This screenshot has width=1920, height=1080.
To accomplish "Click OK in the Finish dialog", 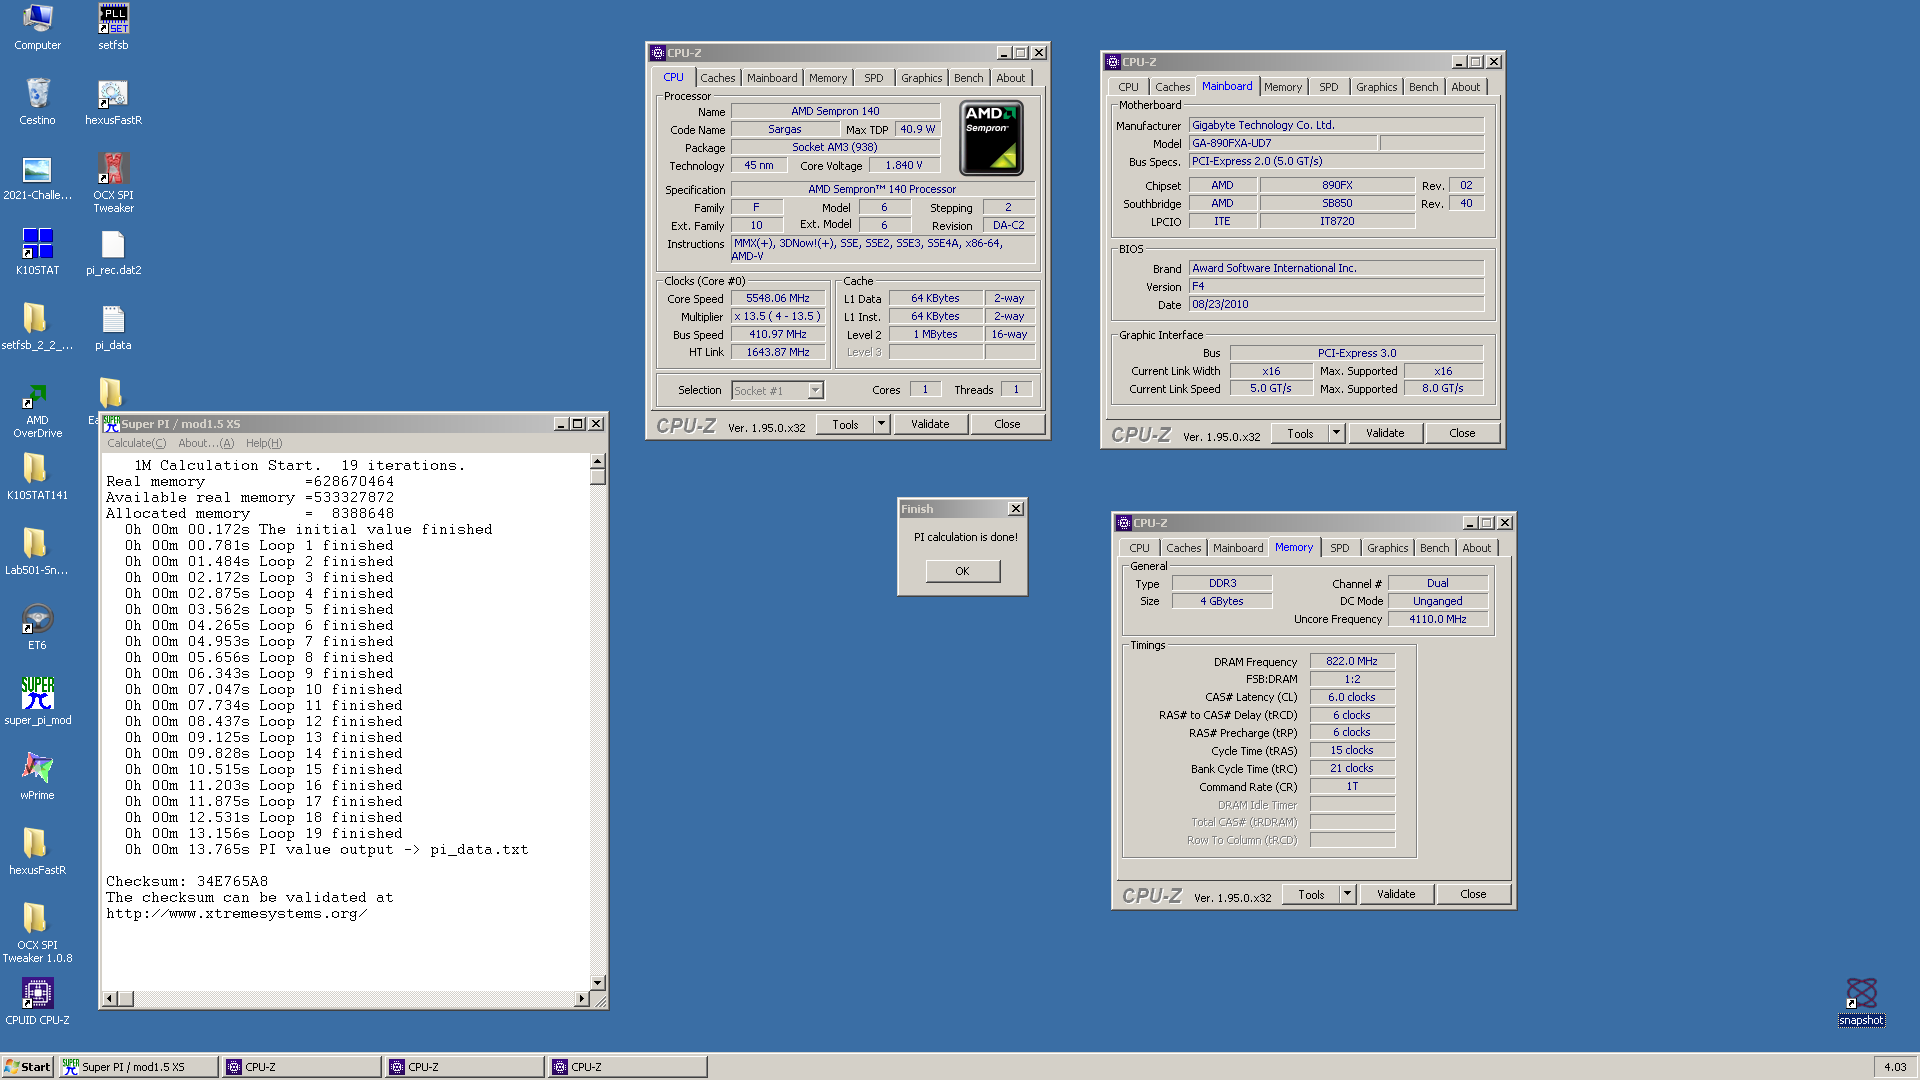I will tap(962, 571).
